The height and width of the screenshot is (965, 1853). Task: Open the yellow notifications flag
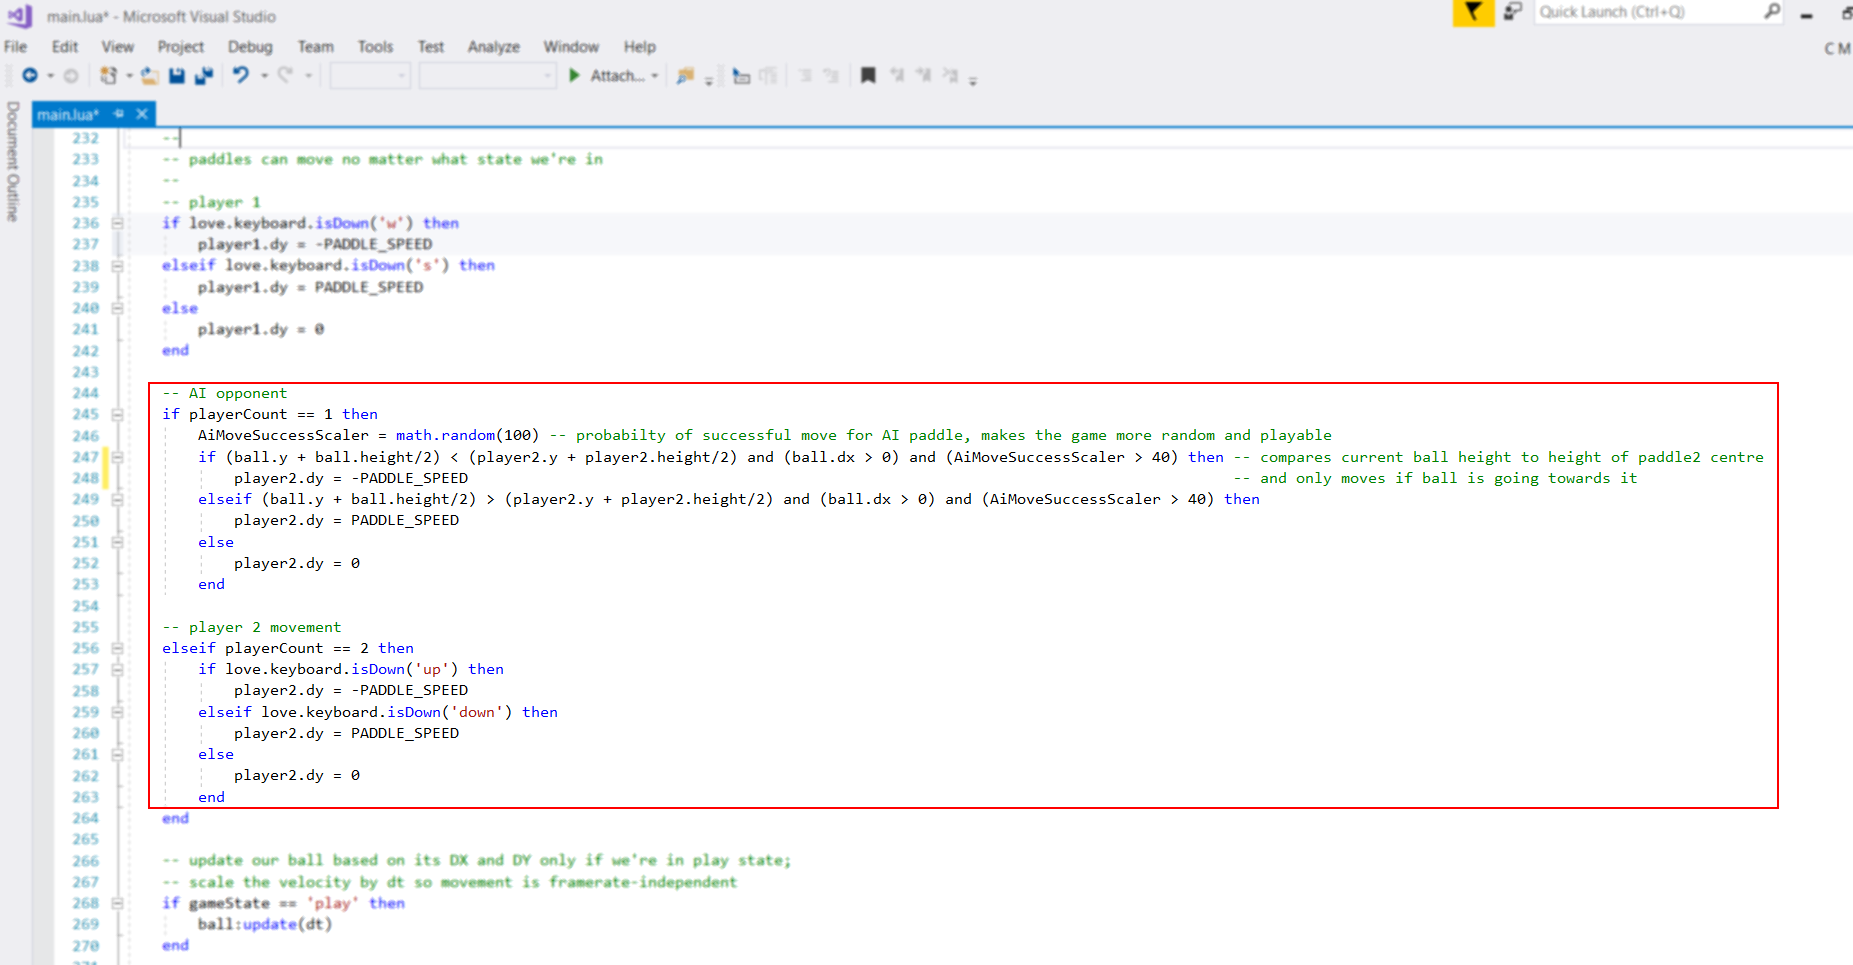pos(1473,12)
